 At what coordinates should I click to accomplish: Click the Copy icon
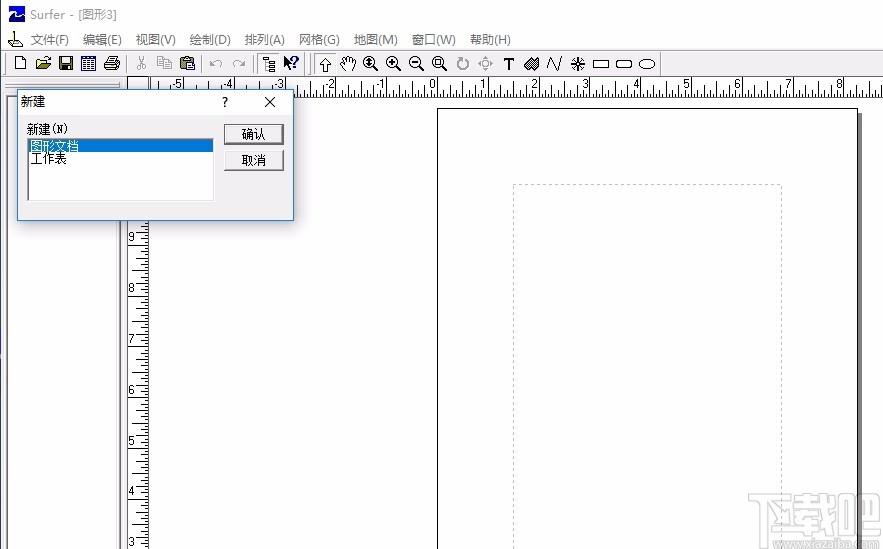coord(164,63)
